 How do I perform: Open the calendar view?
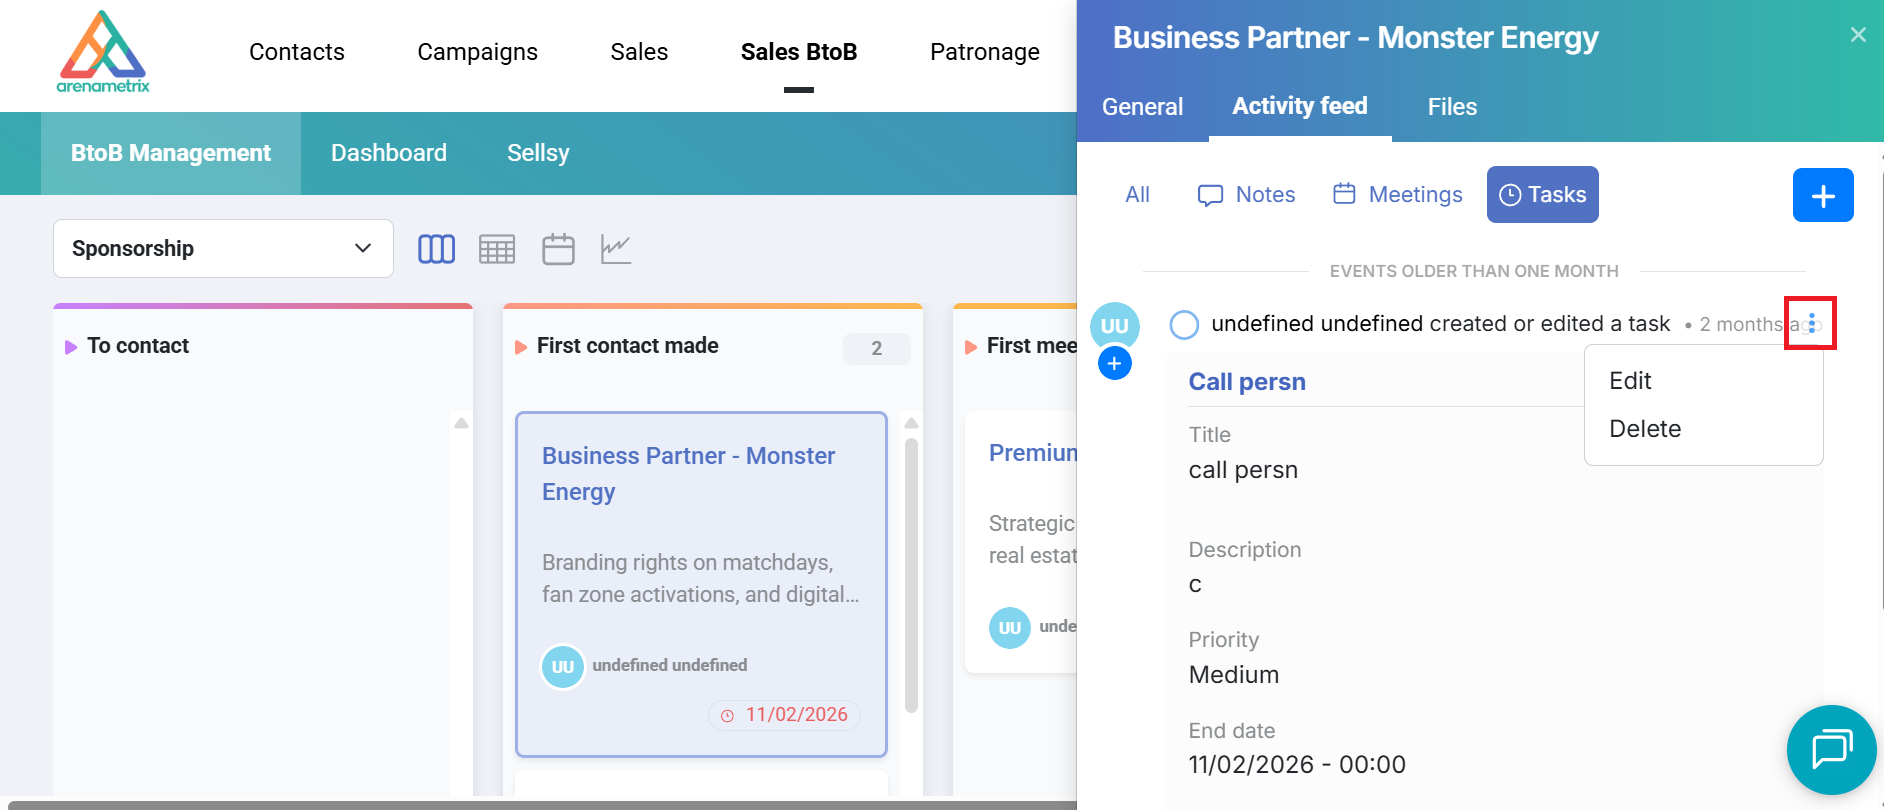point(558,249)
